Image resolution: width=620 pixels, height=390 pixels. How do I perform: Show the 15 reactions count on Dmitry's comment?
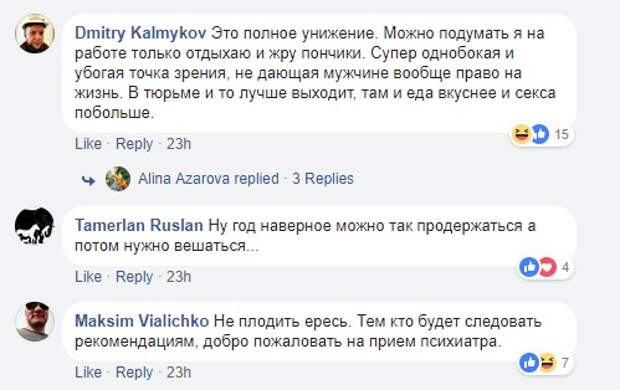(x=561, y=134)
